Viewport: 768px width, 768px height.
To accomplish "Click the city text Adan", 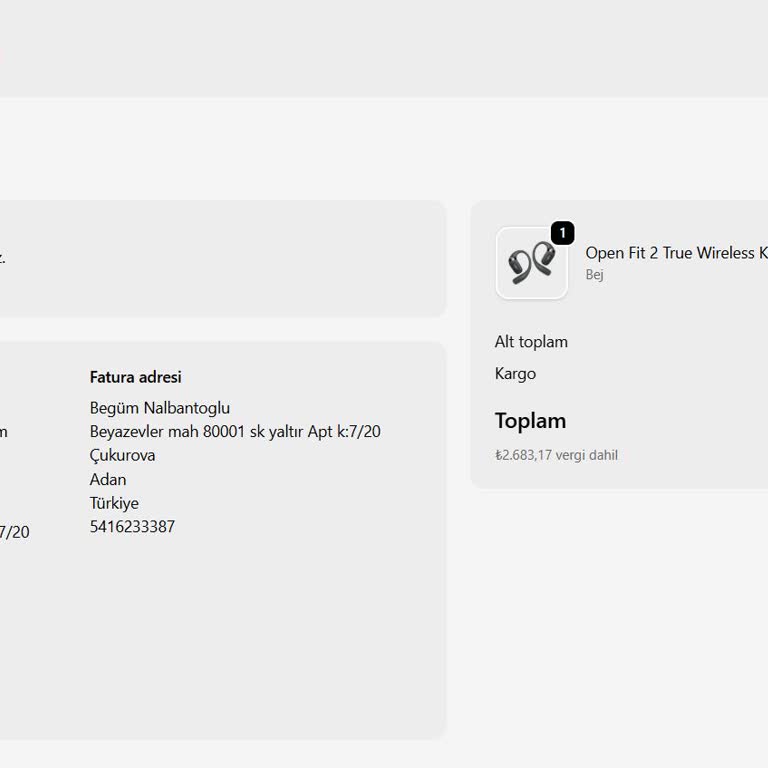I will tap(108, 479).
